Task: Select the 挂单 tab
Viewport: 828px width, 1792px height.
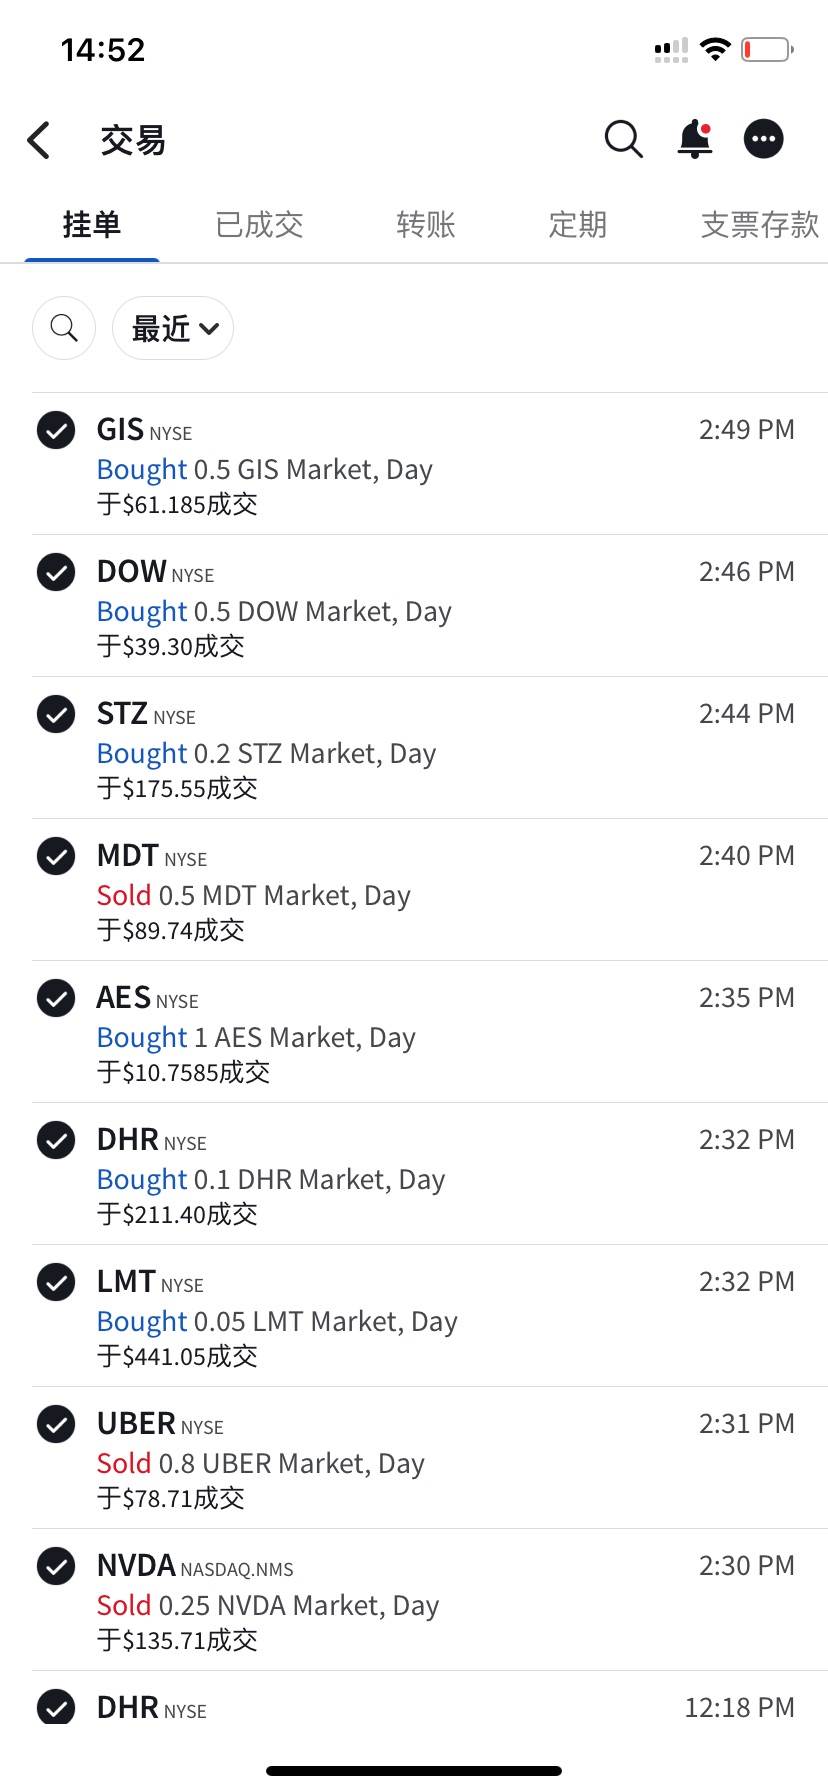Action: point(92,225)
